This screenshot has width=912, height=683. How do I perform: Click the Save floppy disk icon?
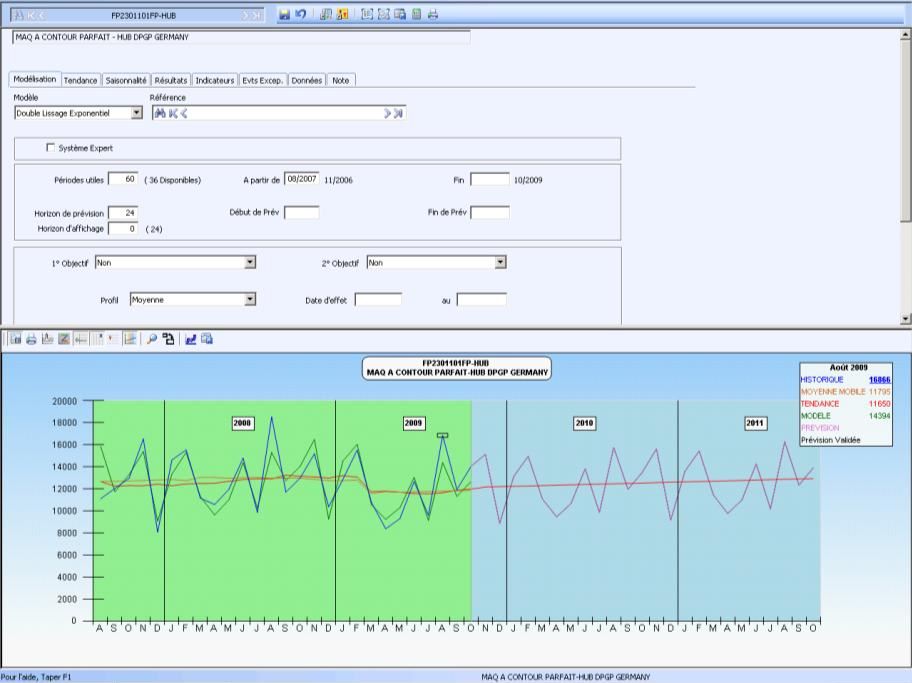285,15
